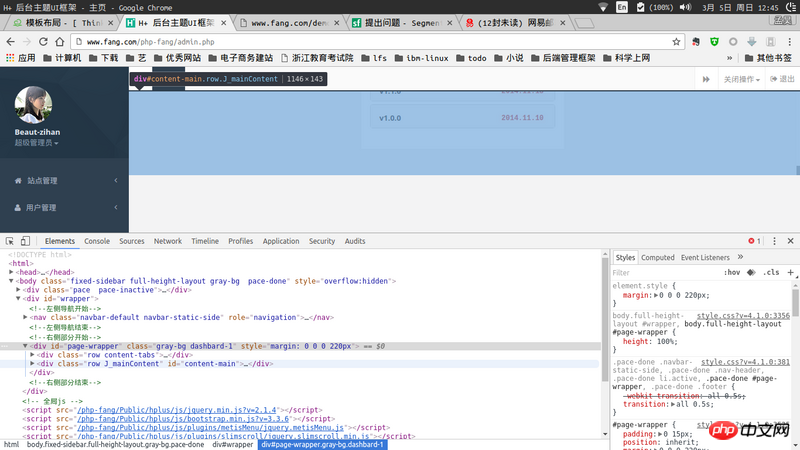Switch to the Network tab

[x=168, y=241]
